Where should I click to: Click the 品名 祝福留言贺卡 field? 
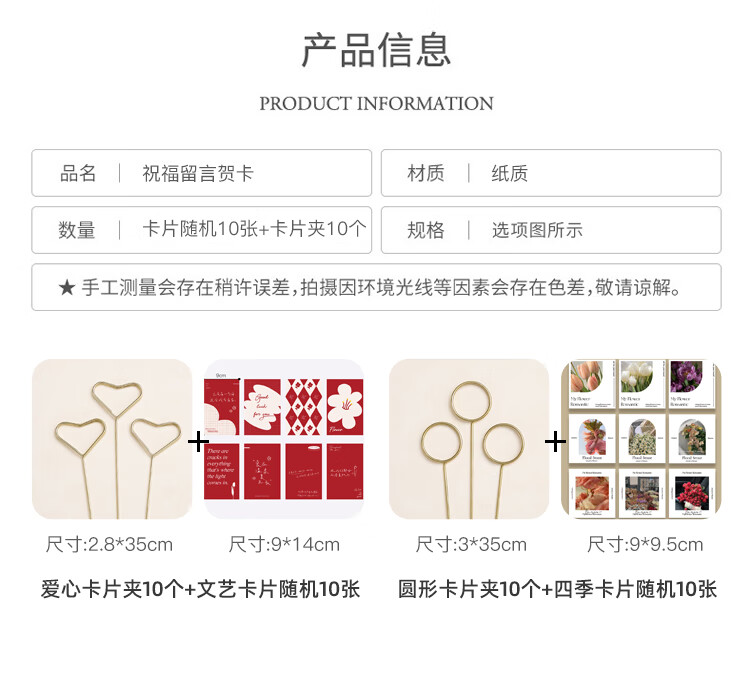(x=201, y=173)
